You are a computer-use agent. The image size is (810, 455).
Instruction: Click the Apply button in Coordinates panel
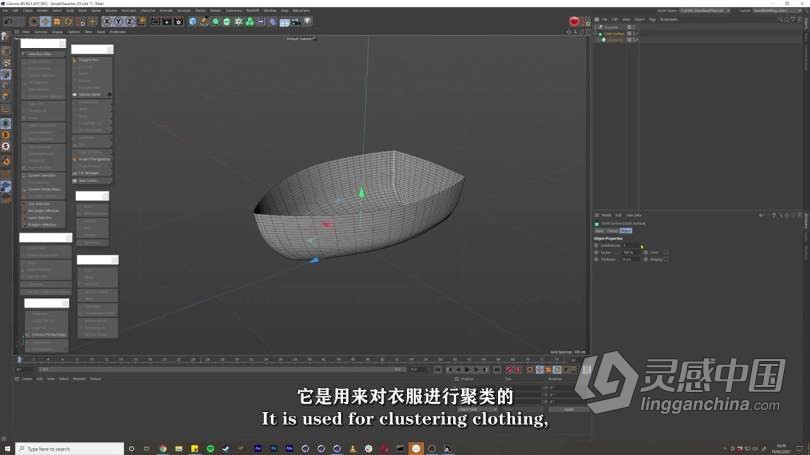click(x=569, y=409)
